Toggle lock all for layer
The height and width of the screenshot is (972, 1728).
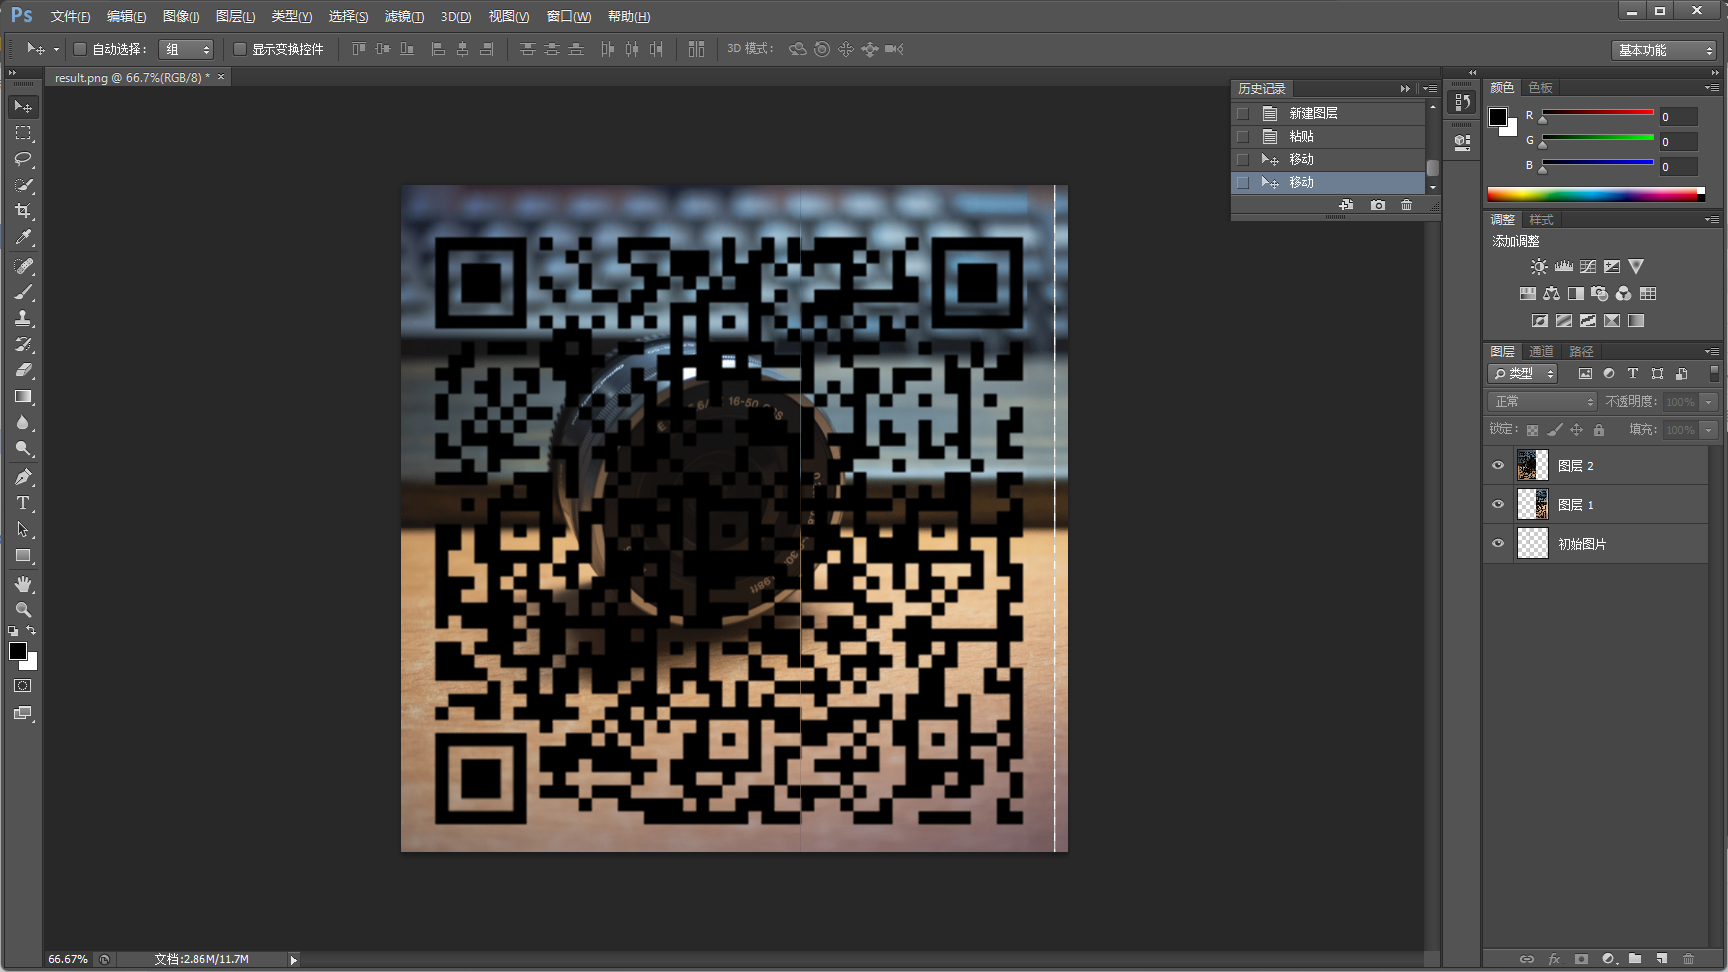(x=1599, y=430)
